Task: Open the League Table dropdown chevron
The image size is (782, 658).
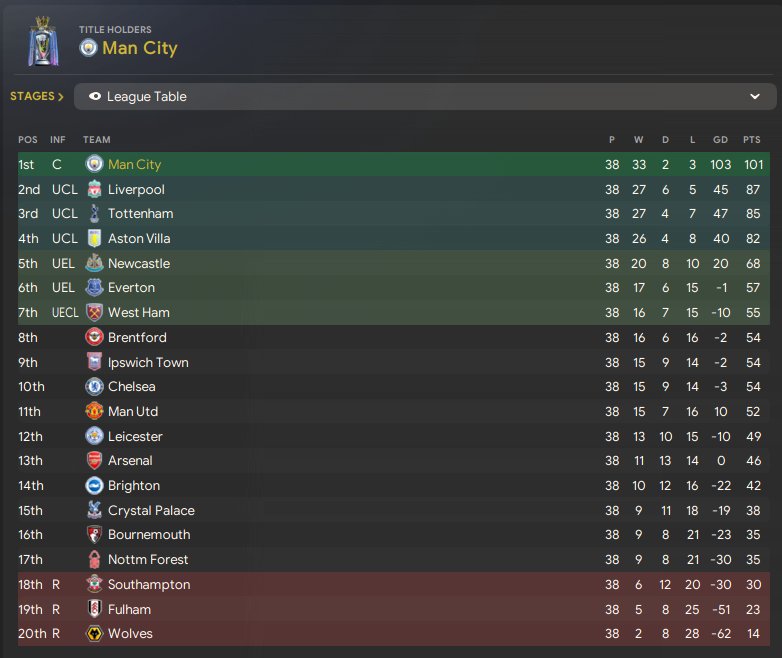Action: point(755,97)
